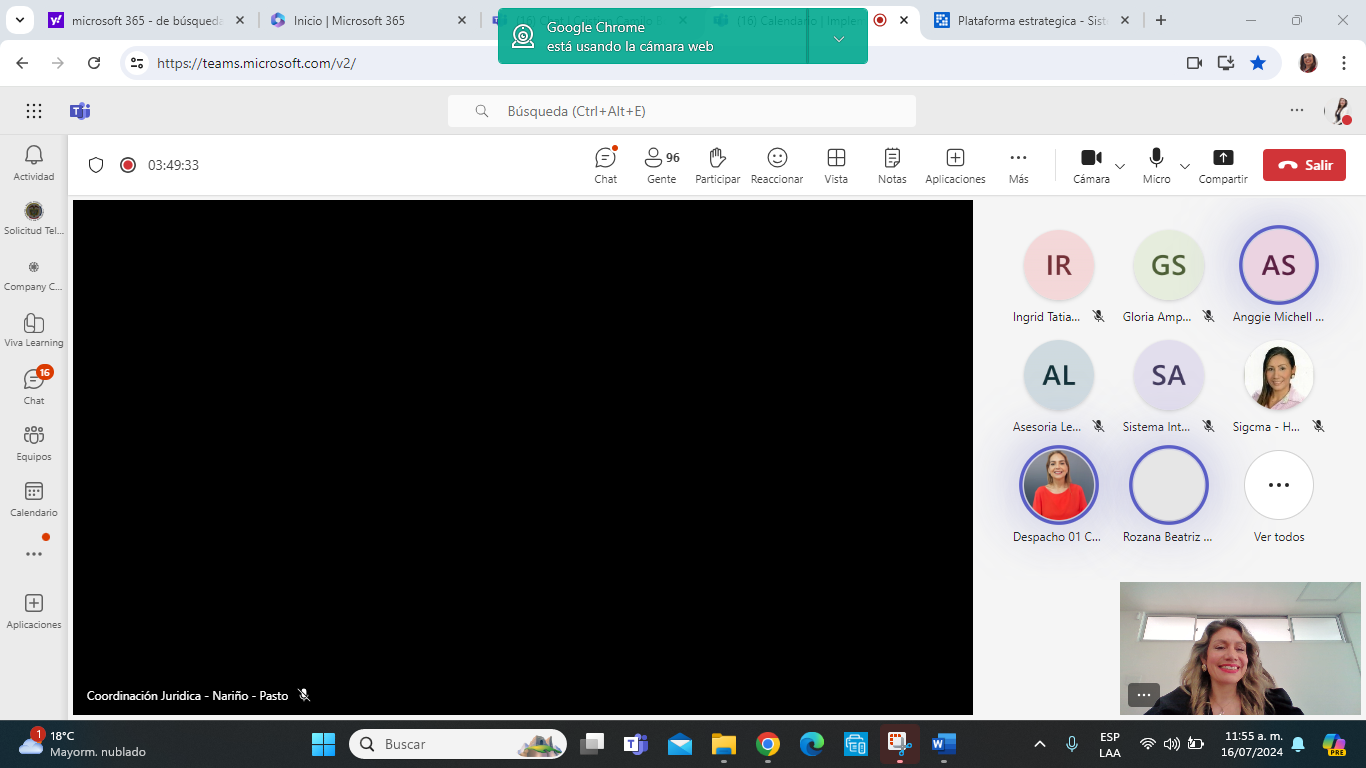
Task: Open your Teams profile picture menu
Action: (x=1339, y=111)
